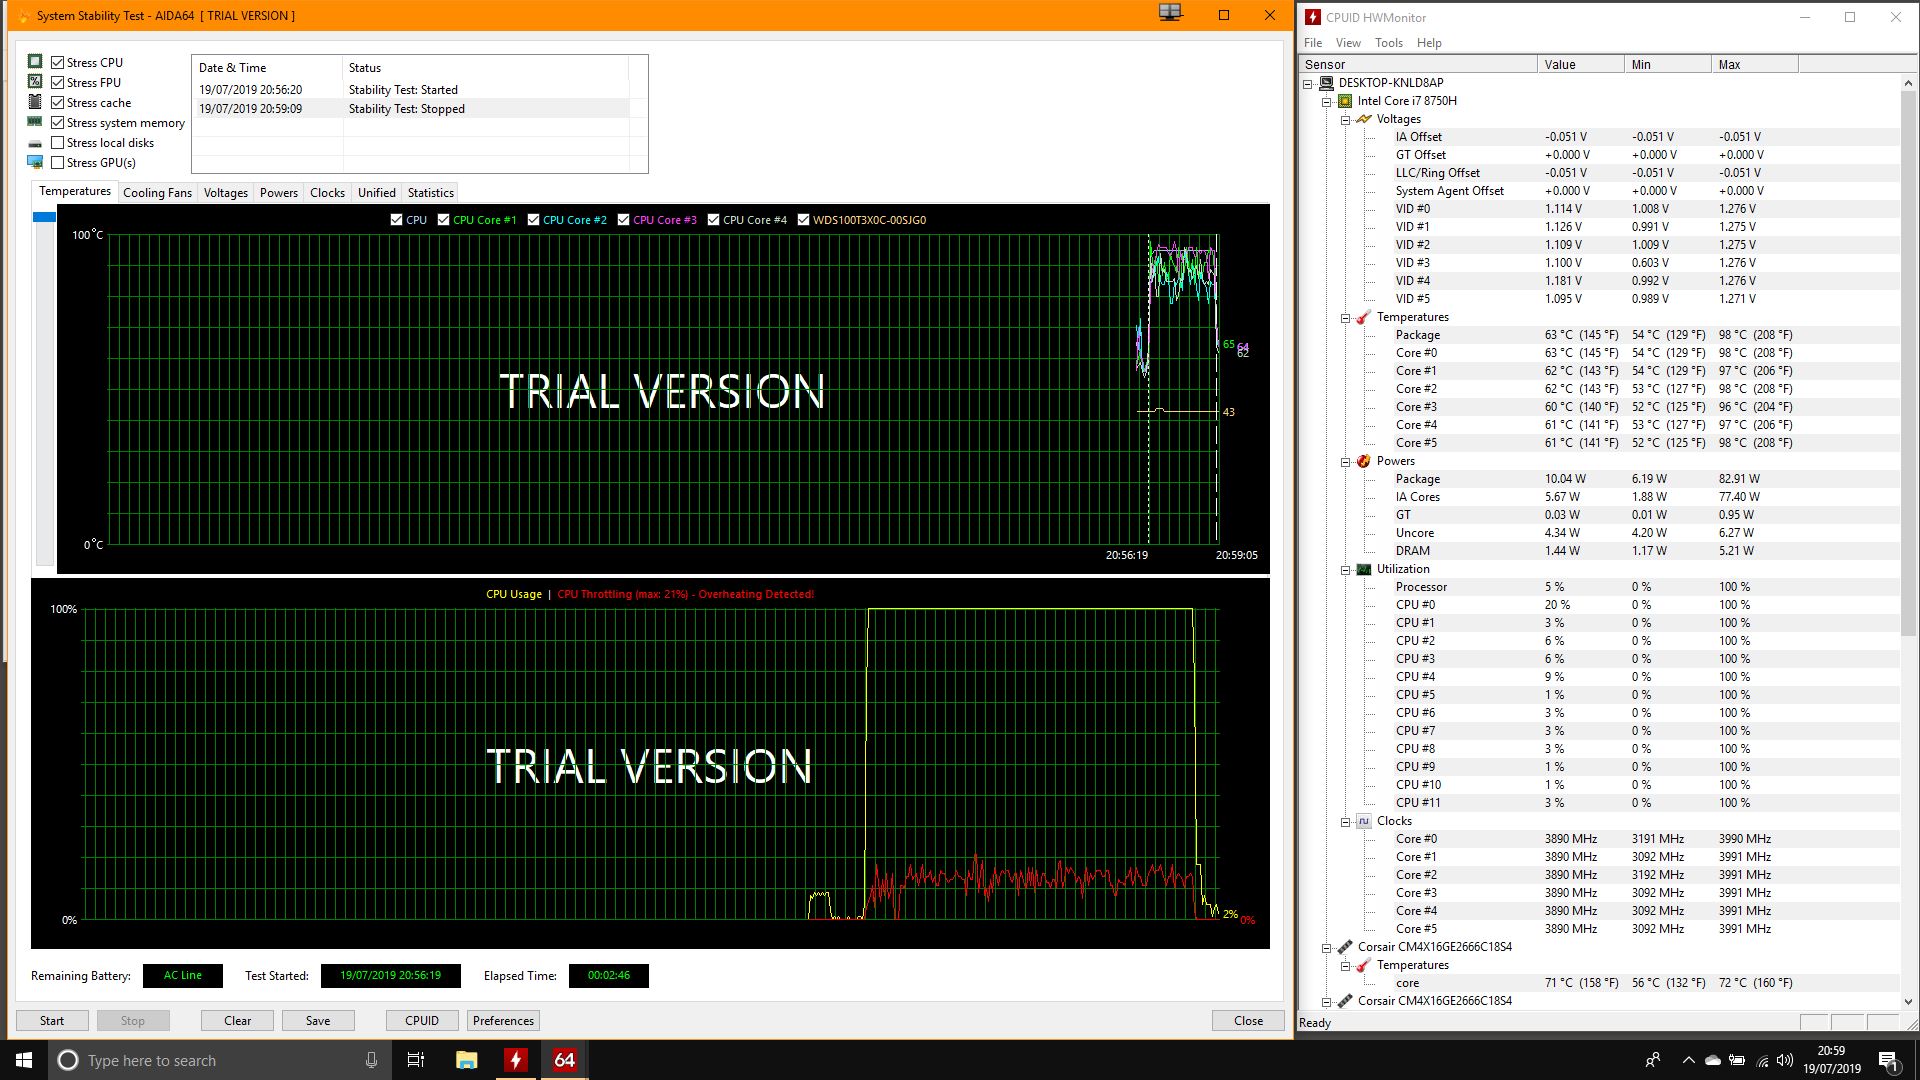Click the Voltages lightning icon in HWMonitor
This screenshot has height=1080, width=1920.
click(1364, 119)
